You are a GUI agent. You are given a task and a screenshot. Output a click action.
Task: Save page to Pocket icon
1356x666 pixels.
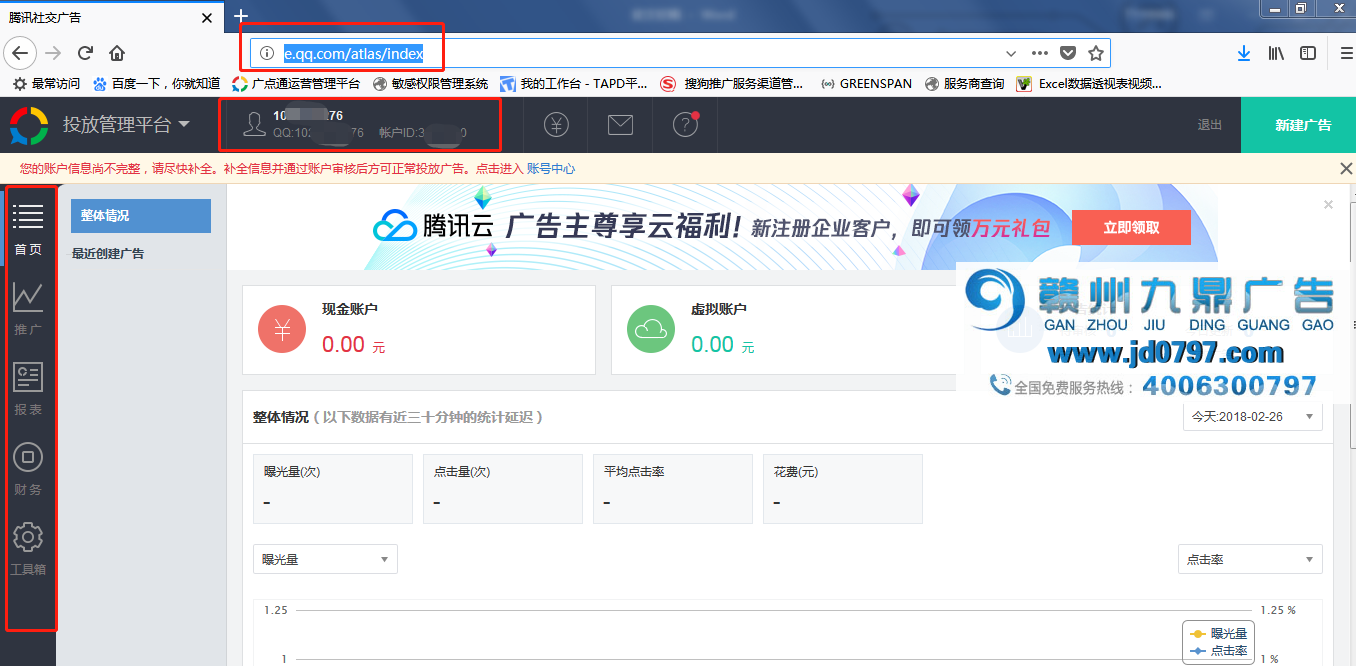point(1068,53)
